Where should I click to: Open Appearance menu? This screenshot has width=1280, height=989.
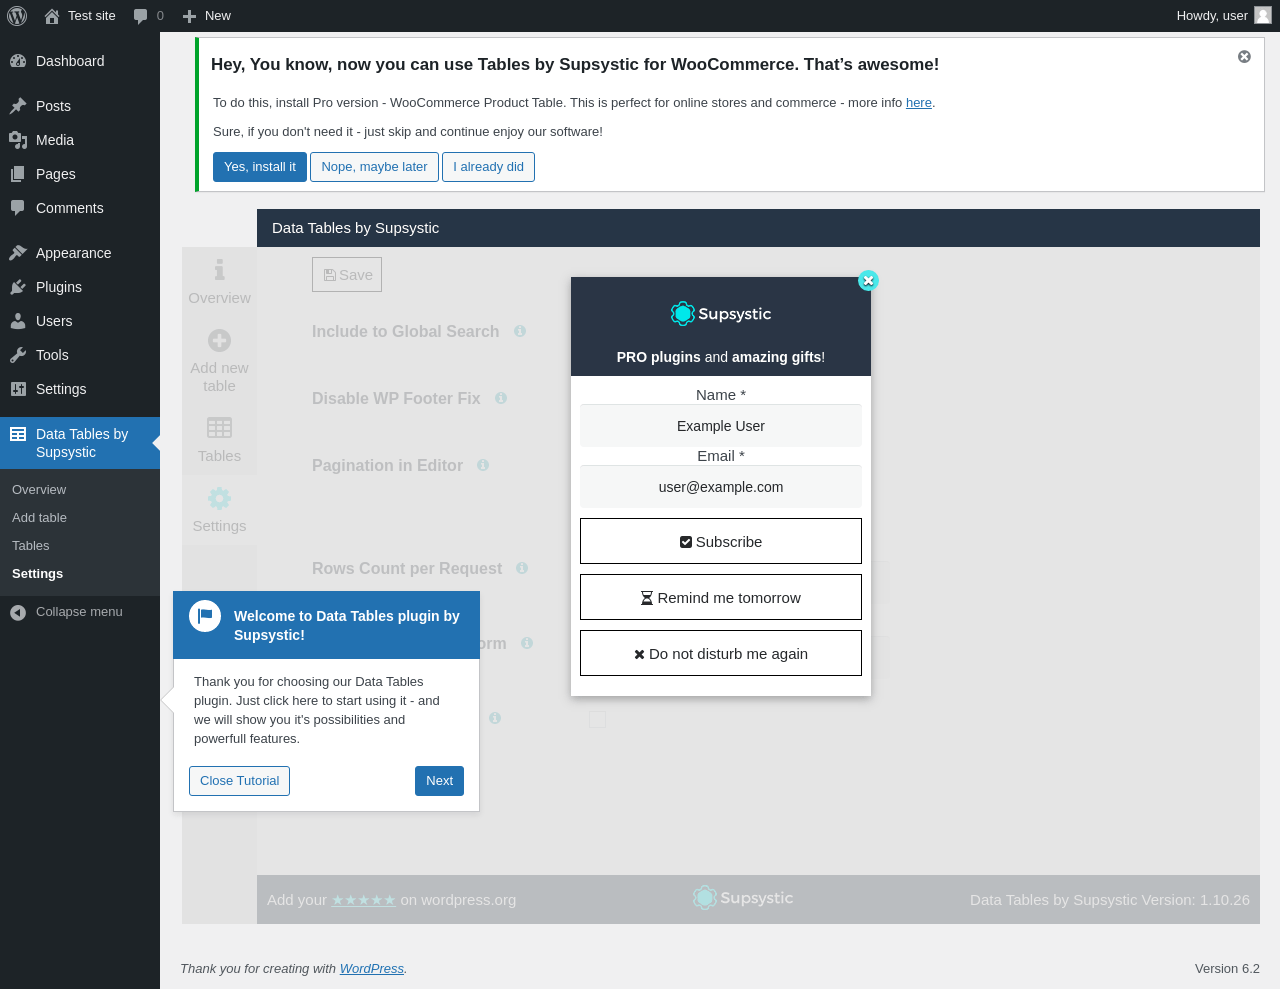[80, 253]
